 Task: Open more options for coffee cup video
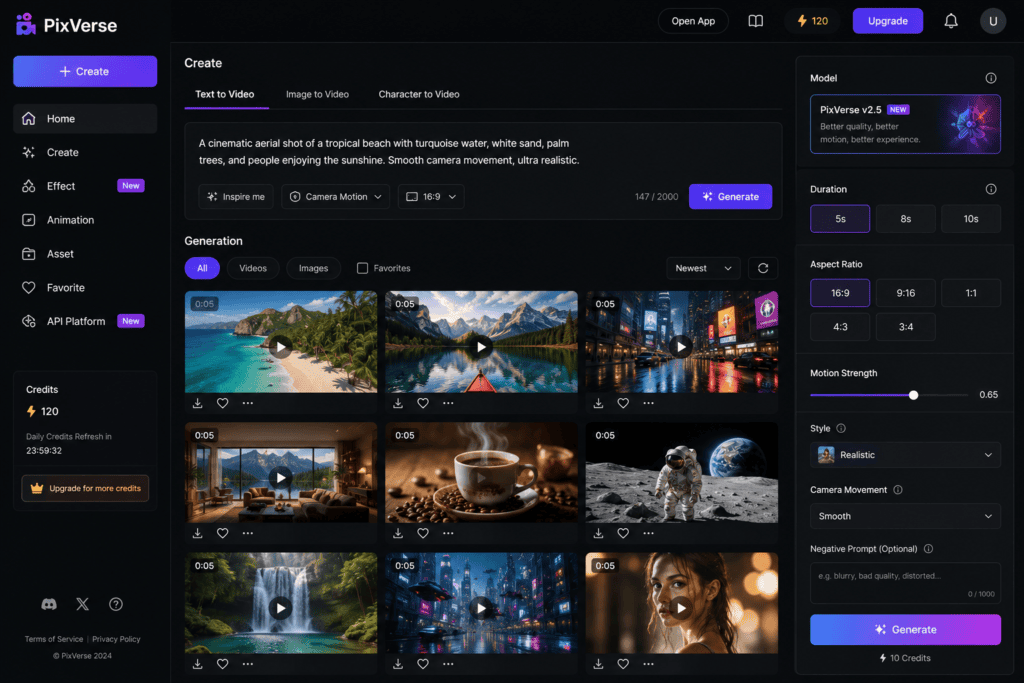(448, 533)
